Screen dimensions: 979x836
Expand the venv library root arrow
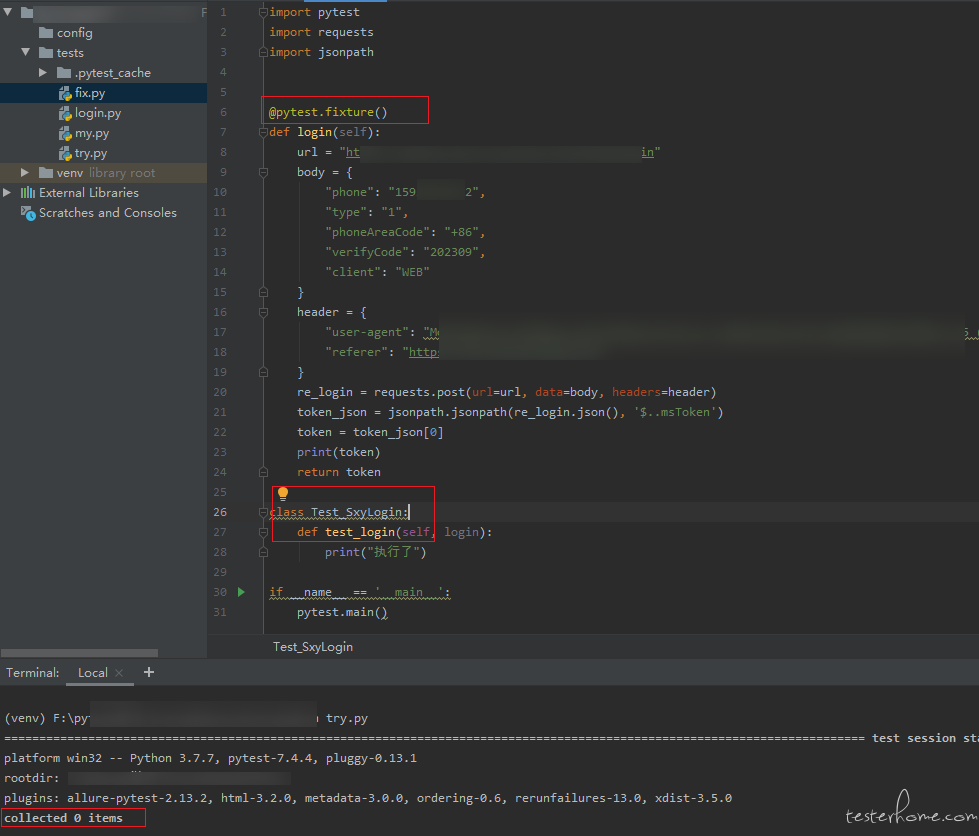pyautogui.click(x=24, y=172)
